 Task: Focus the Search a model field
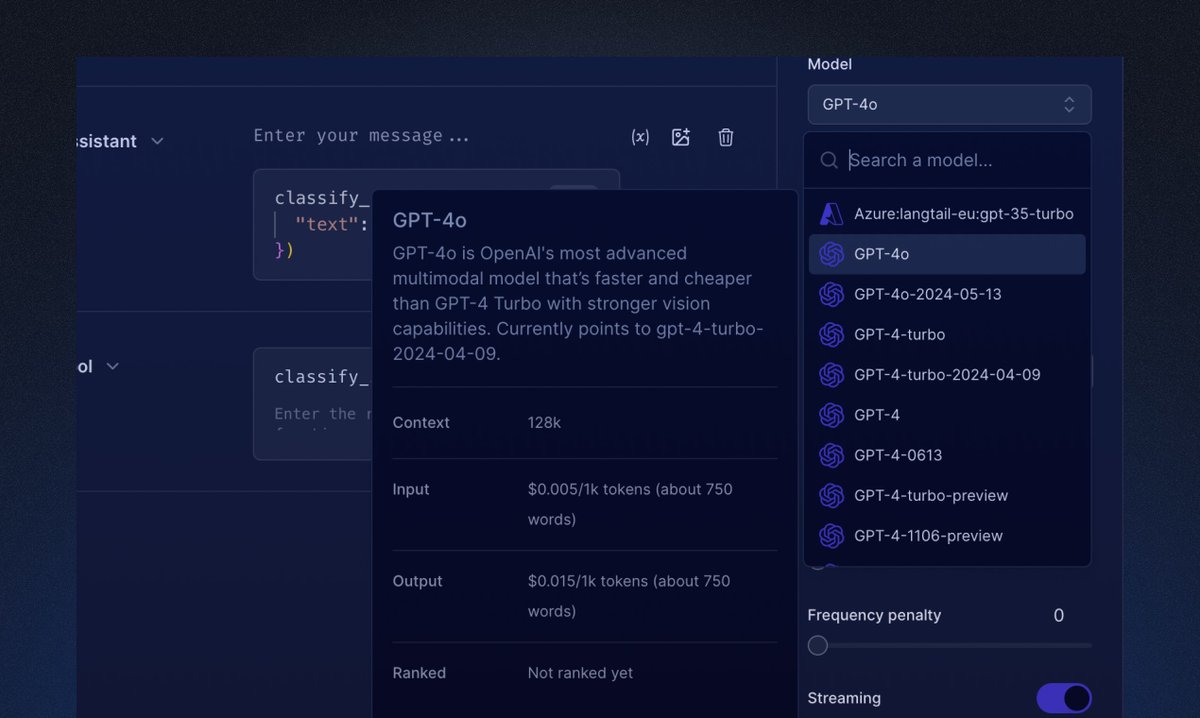[x=947, y=160]
